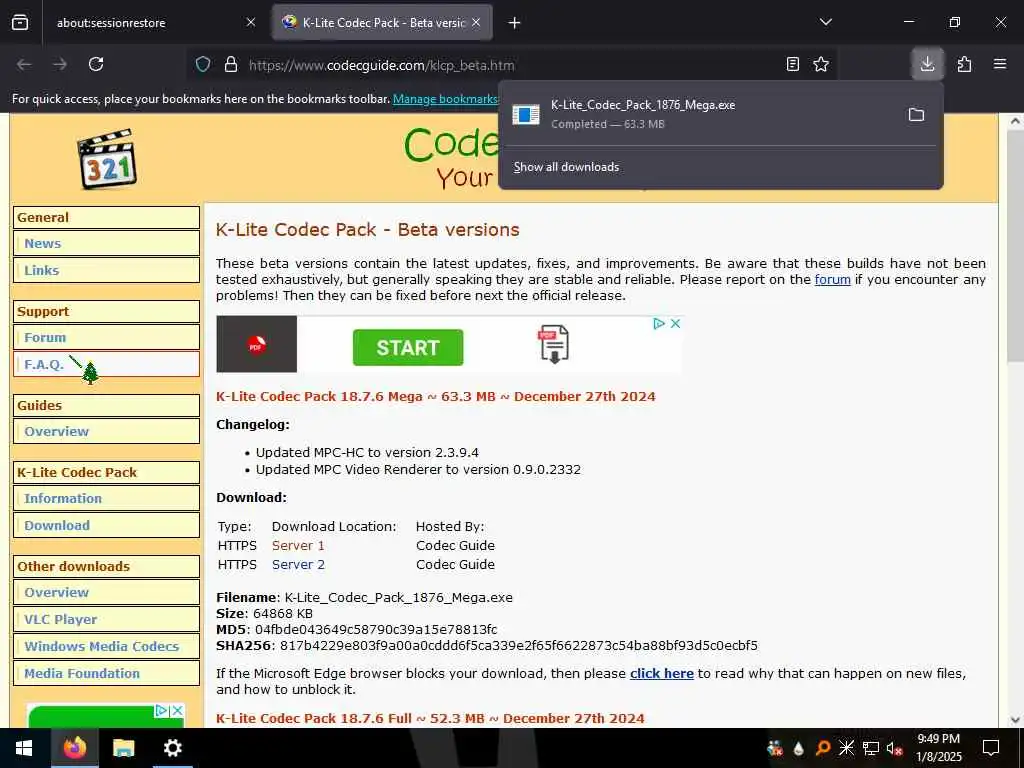Go forward to next page
The height and width of the screenshot is (768, 1024).
point(60,64)
